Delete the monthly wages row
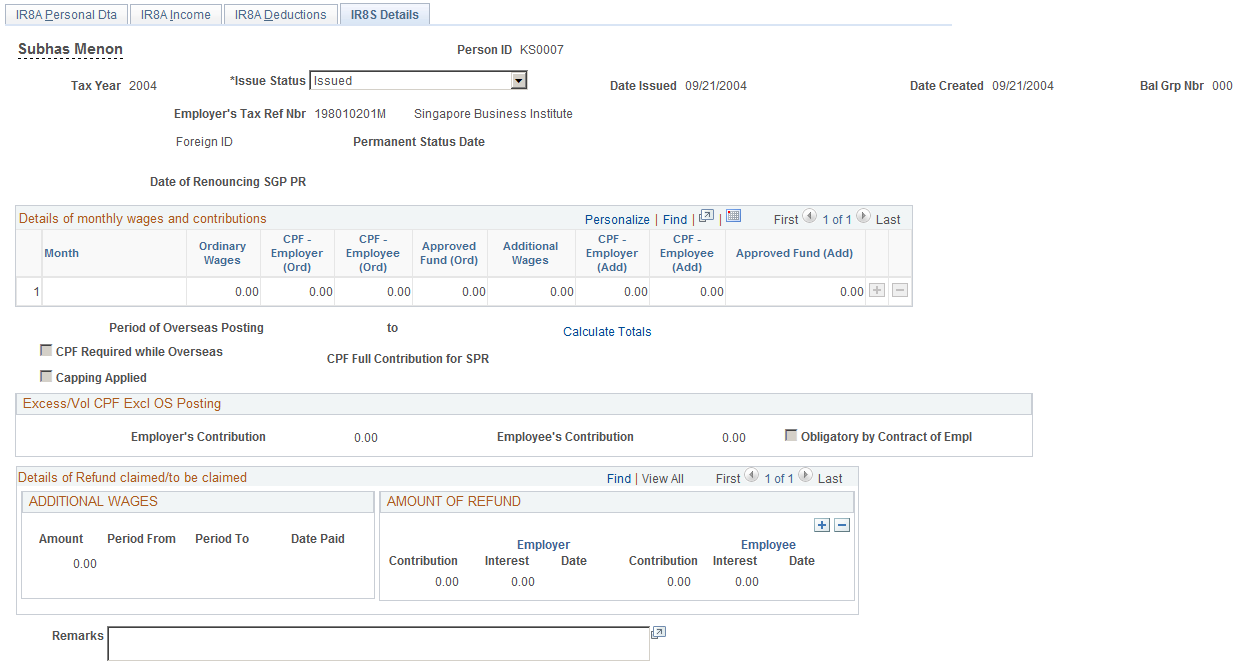1239x667 pixels. click(899, 290)
